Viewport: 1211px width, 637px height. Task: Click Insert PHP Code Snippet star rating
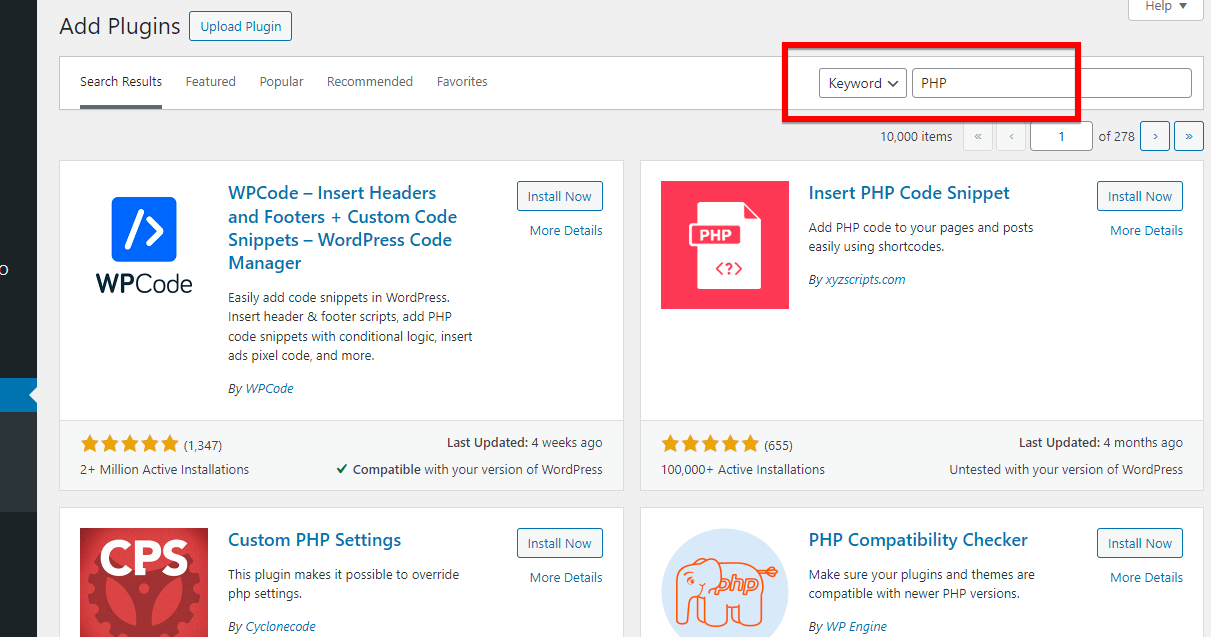(x=710, y=444)
